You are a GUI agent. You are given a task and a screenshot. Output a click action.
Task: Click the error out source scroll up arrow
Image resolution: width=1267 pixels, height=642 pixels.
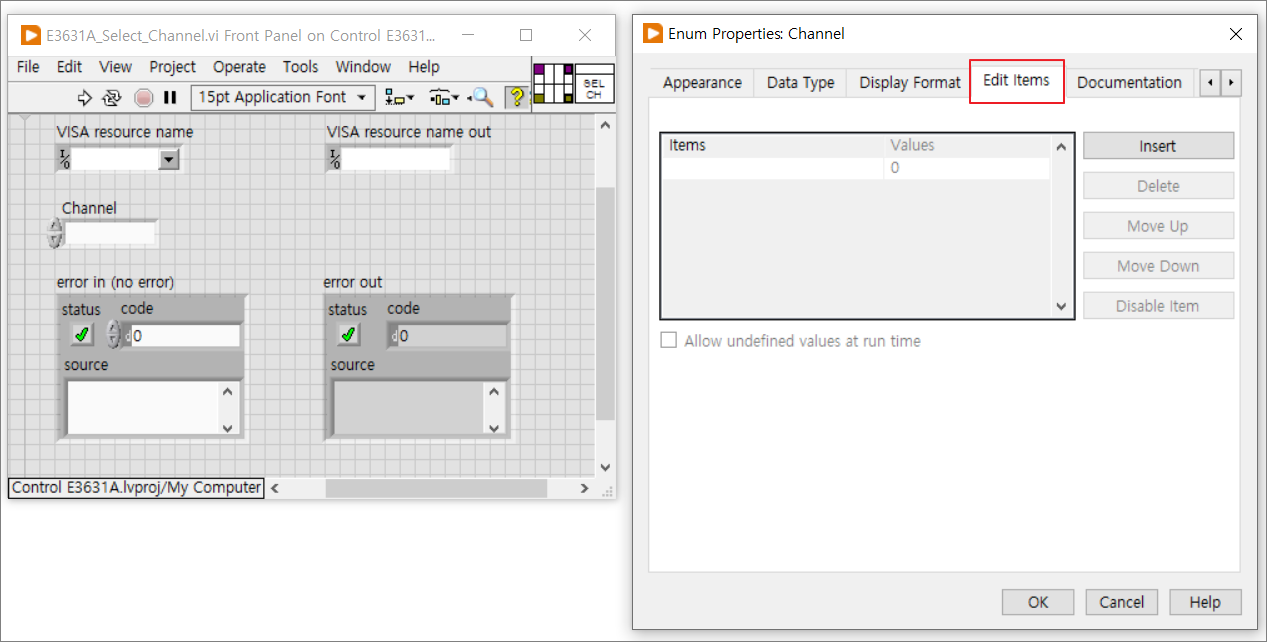pos(494,392)
